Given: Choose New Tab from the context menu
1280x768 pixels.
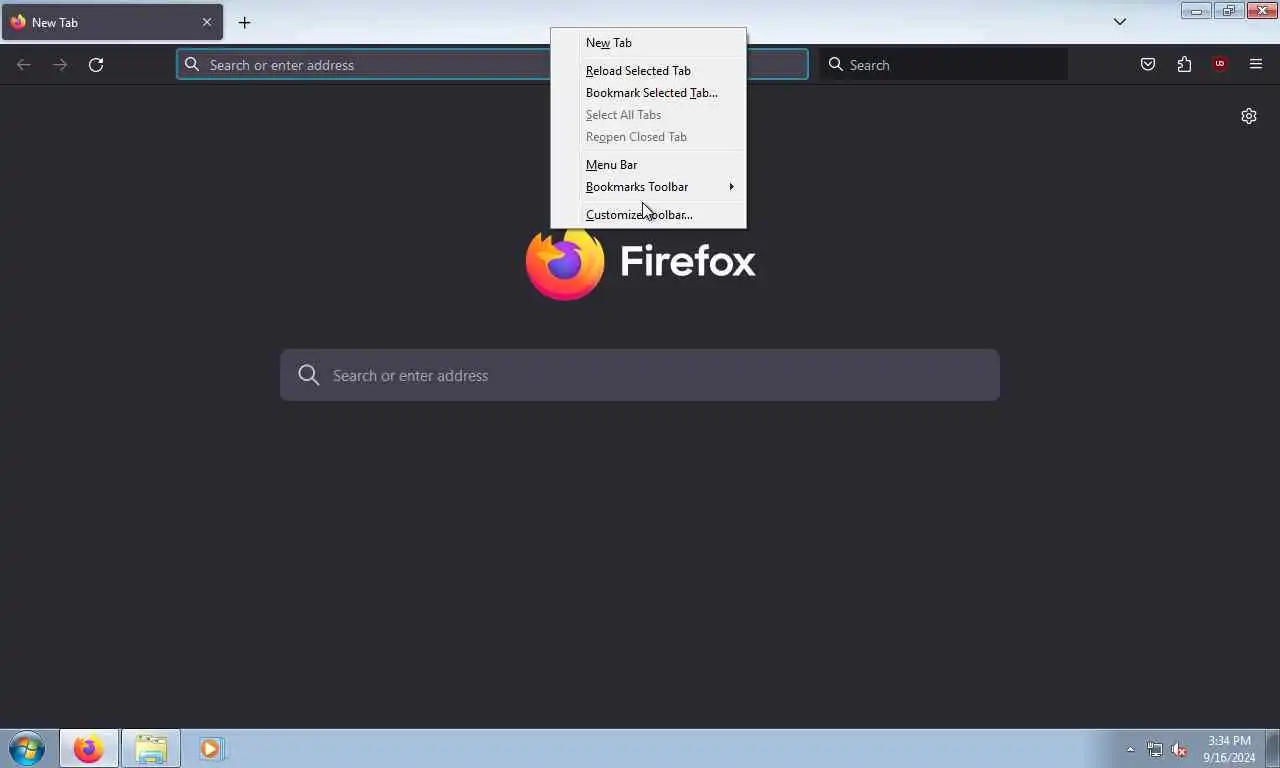Looking at the screenshot, I should (x=648, y=43).
